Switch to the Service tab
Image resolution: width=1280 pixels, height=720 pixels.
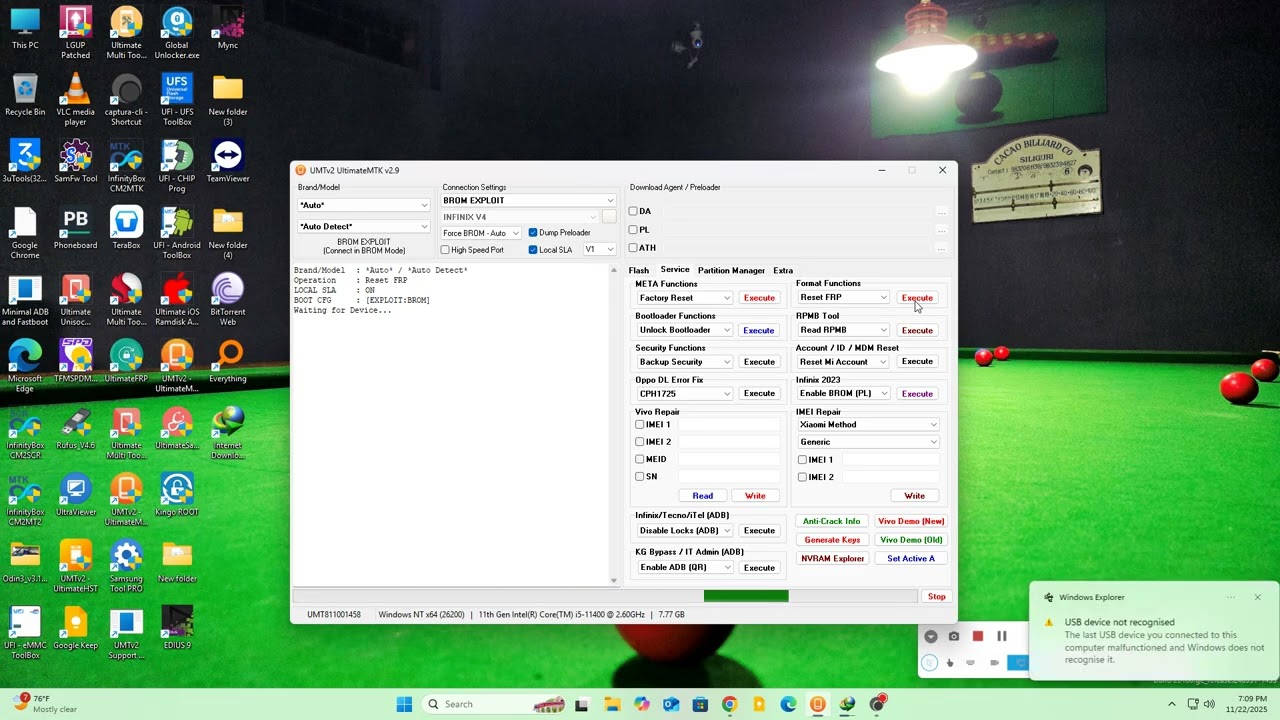(675, 270)
